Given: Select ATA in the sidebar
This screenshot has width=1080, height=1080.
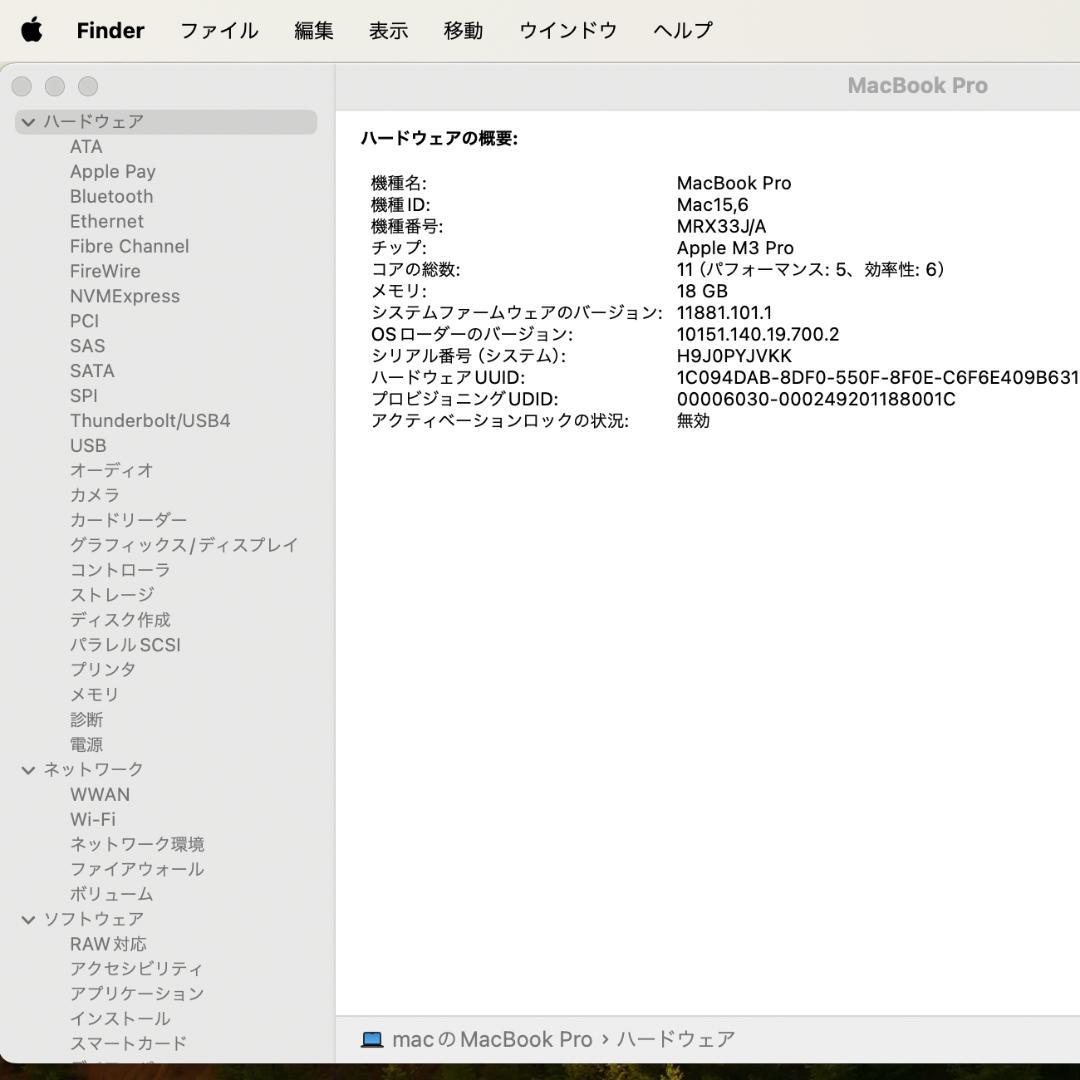Looking at the screenshot, I should (x=86, y=147).
